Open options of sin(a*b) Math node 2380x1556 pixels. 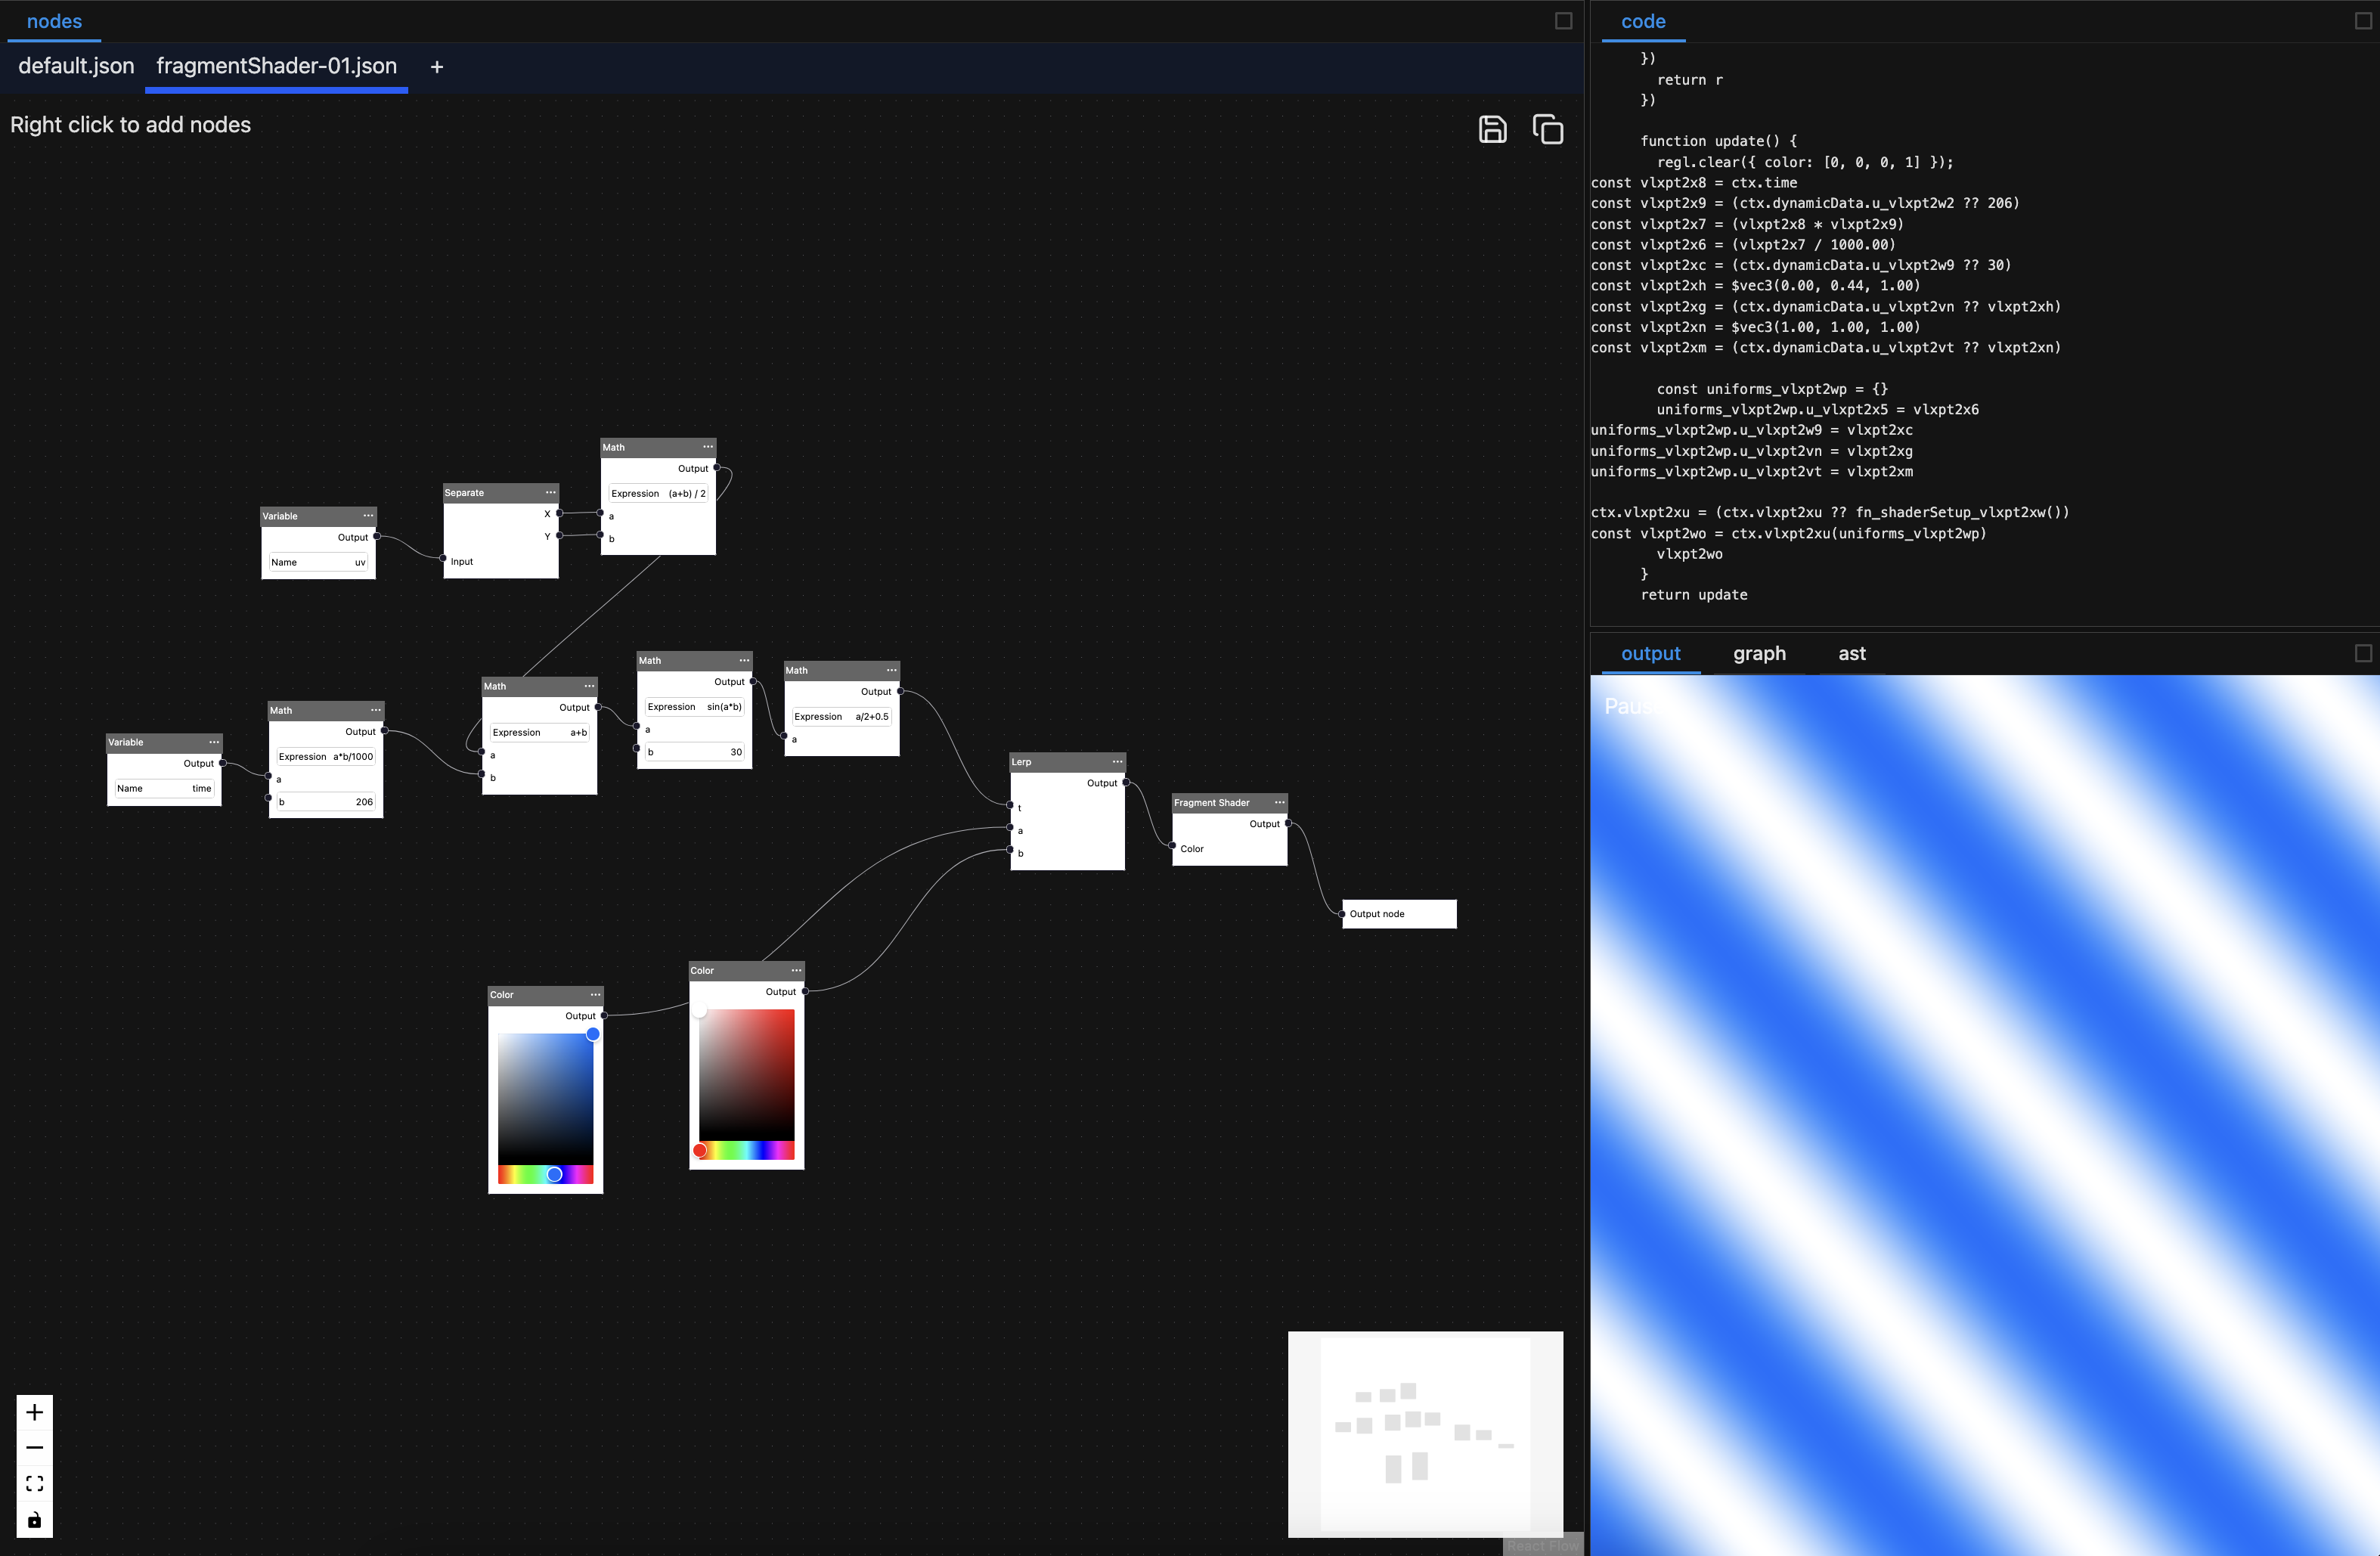744,660
